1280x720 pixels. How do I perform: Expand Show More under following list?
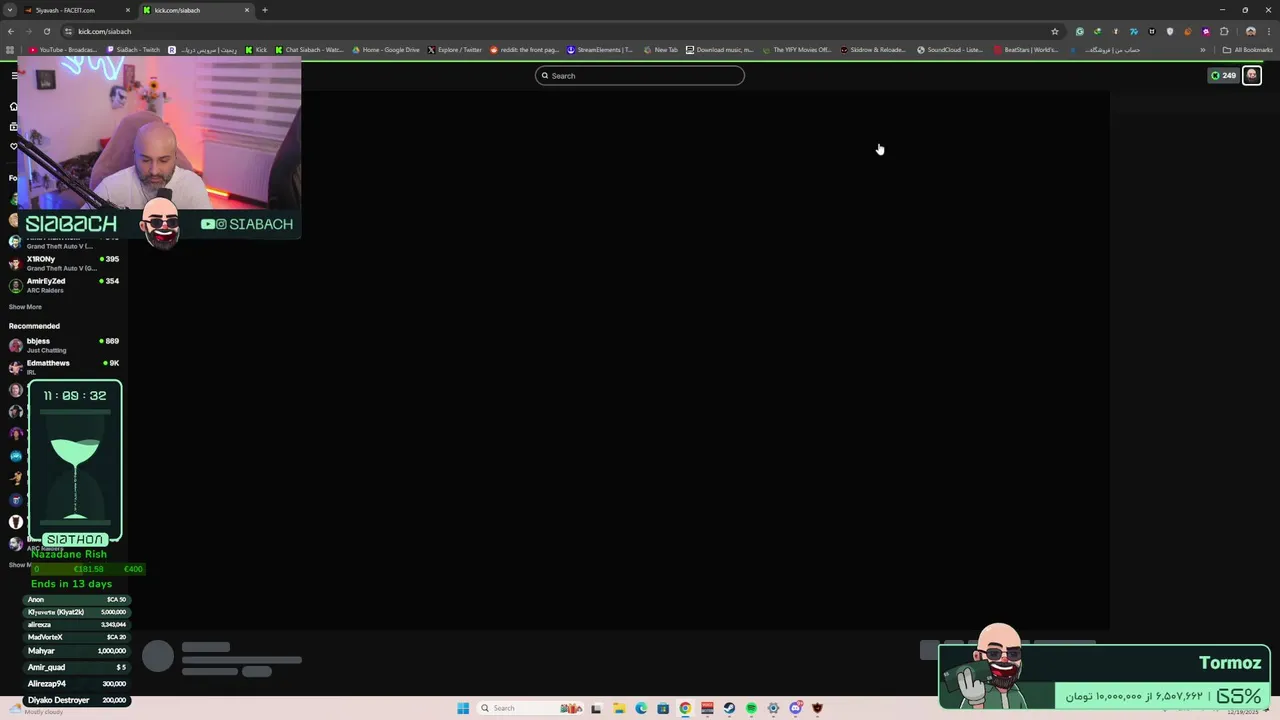(25, 307)
